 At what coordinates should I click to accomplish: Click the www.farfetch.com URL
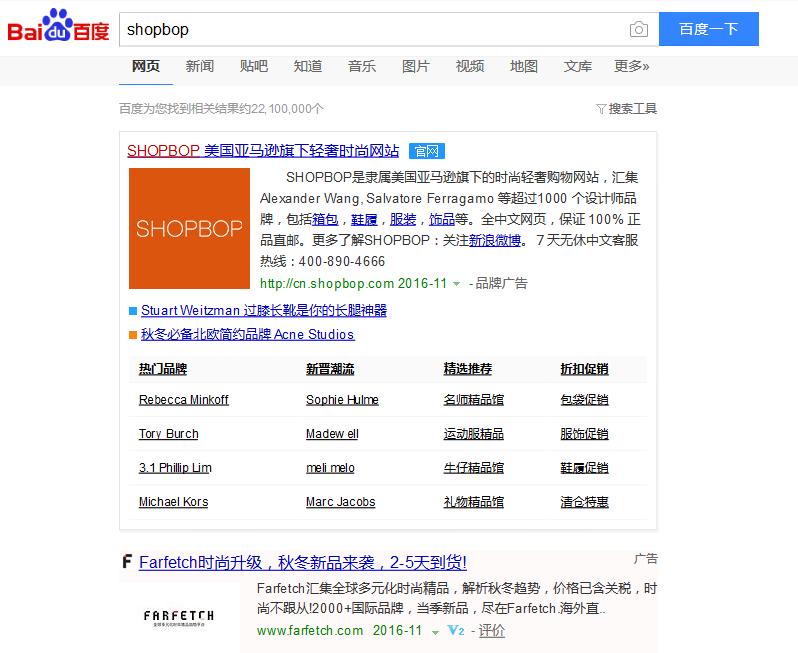point(310,631)
